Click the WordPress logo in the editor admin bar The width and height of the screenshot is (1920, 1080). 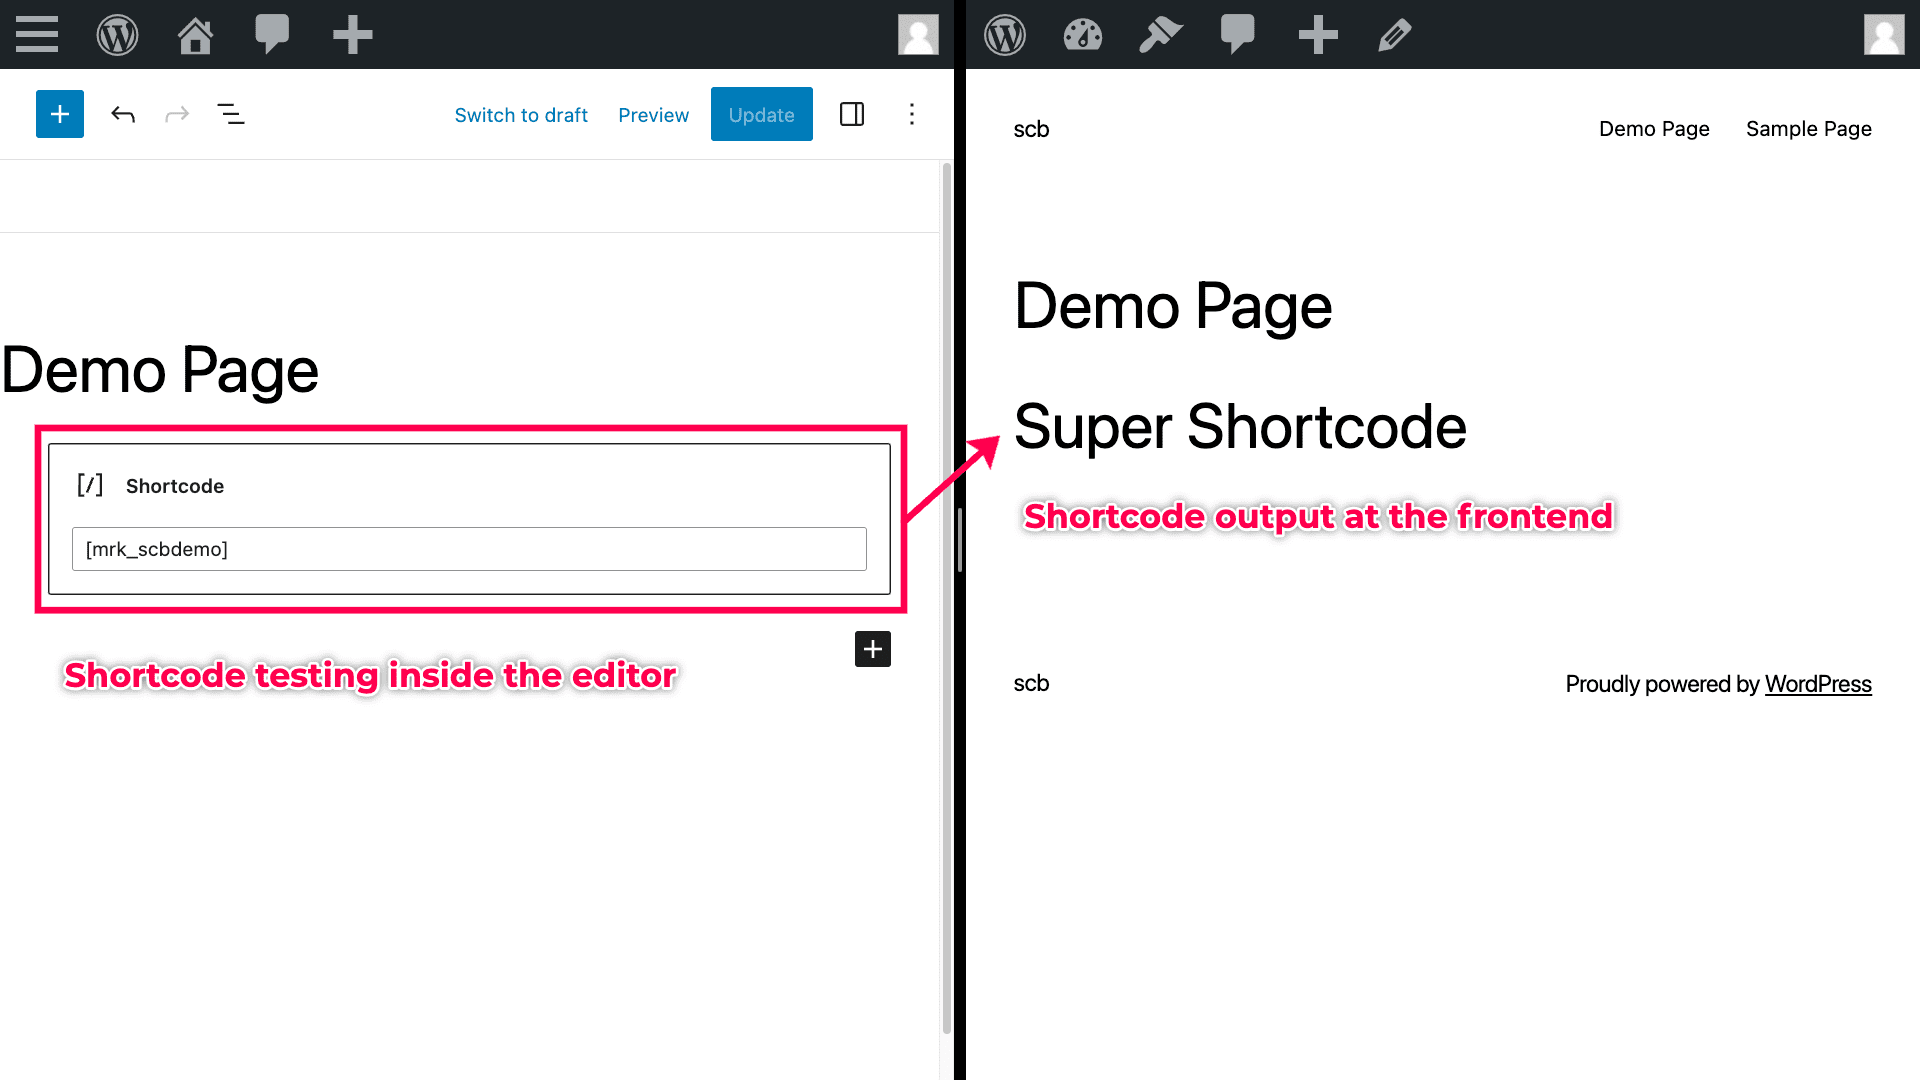pyautogui.click(x=117, y=35)
